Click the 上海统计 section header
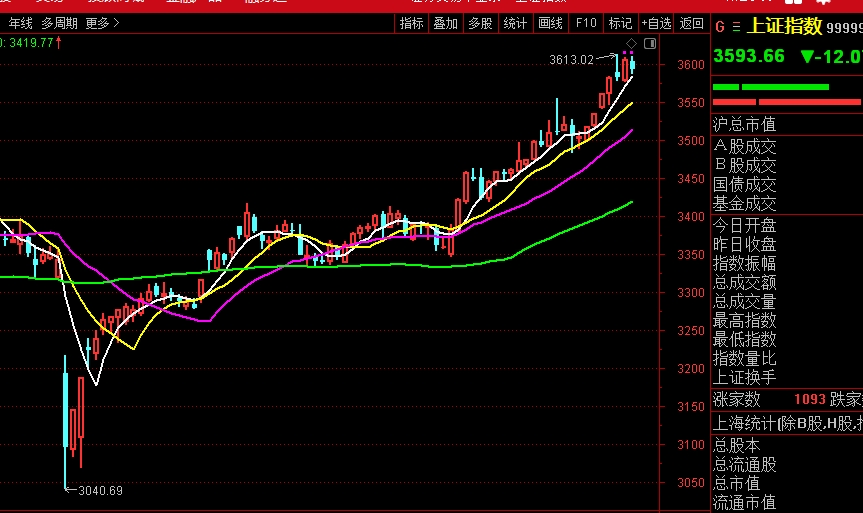The height and width of the screenshot is (513, 863). [788, 423]
